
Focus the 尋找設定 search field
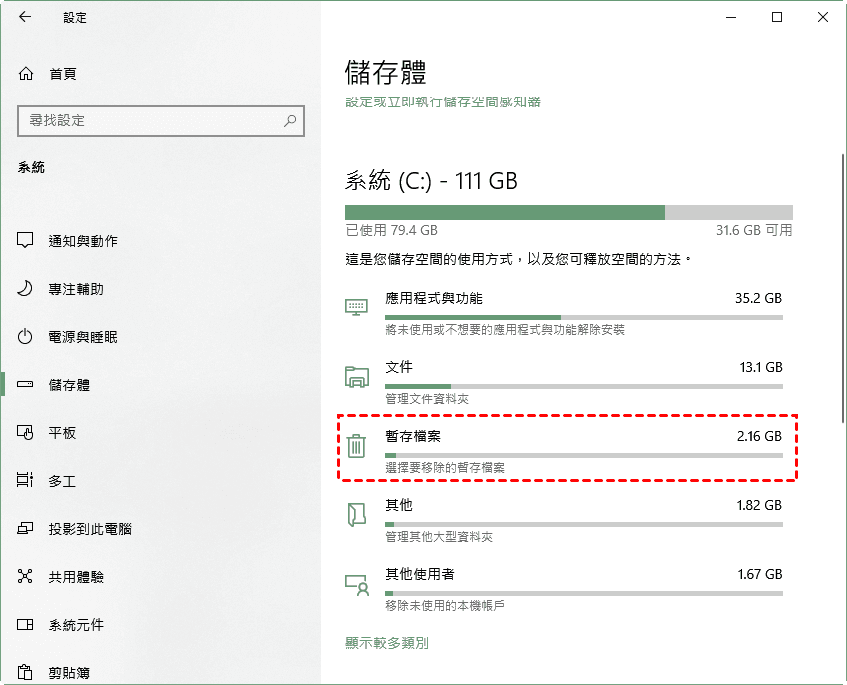(150, 121)
